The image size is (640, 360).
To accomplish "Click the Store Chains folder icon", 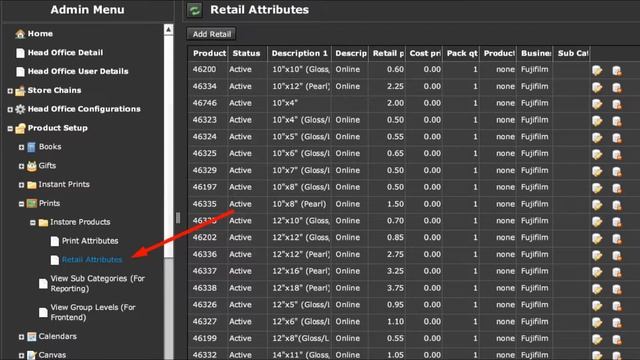I will (20, 91).
